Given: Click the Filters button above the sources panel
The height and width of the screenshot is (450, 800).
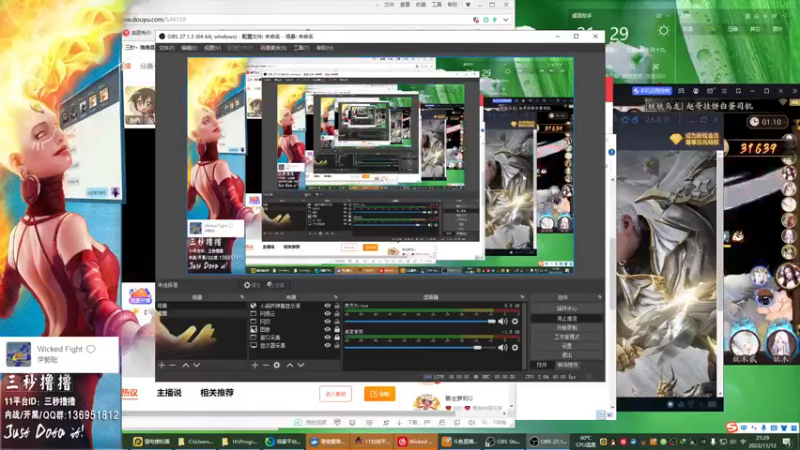Looking at the screenshot, I should click(276, 285).
